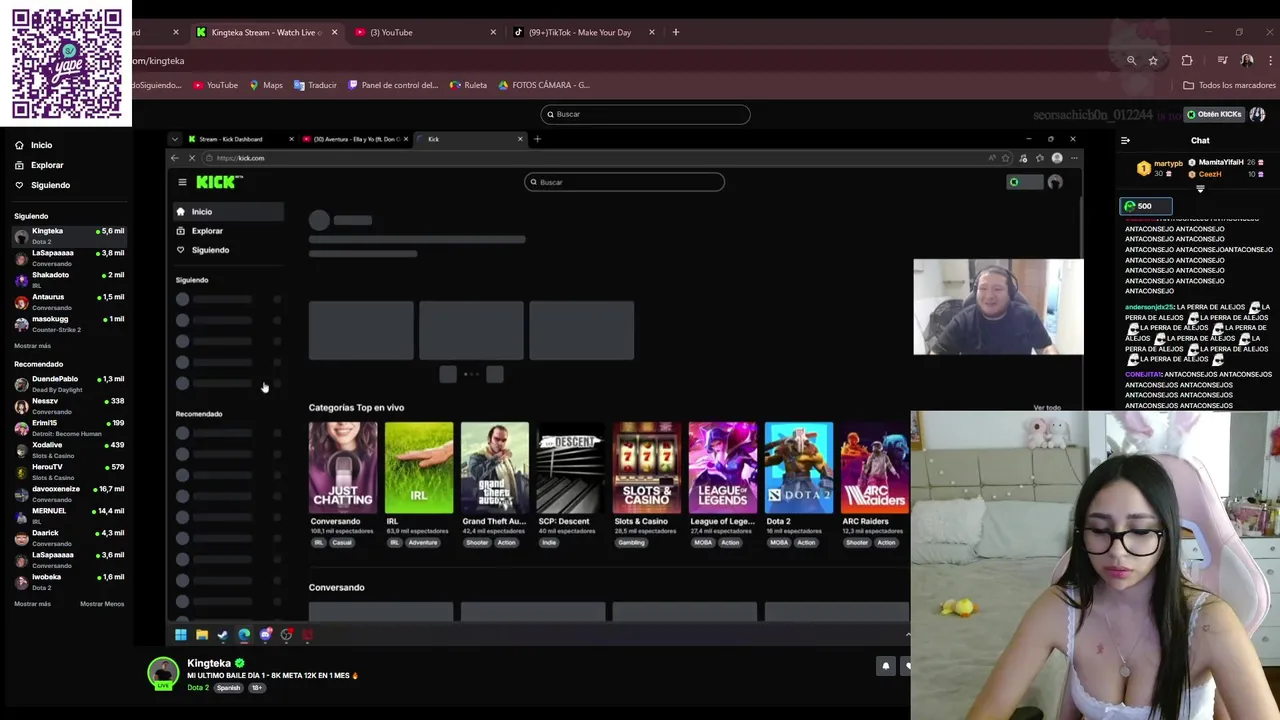The height and width of the screenshot is (720, 1280).
Task: Click the Obtén KICKs button
Action: pyautogui.click(x=1213, y=114)
